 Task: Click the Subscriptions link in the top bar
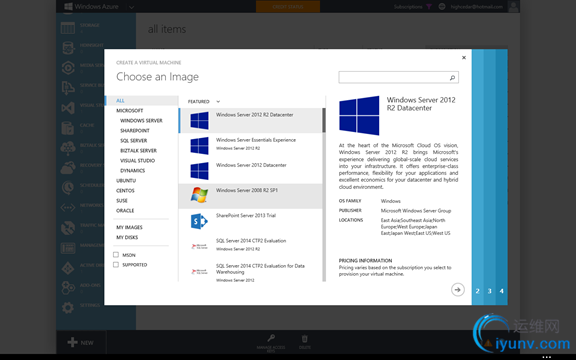(x=408, y=7)
